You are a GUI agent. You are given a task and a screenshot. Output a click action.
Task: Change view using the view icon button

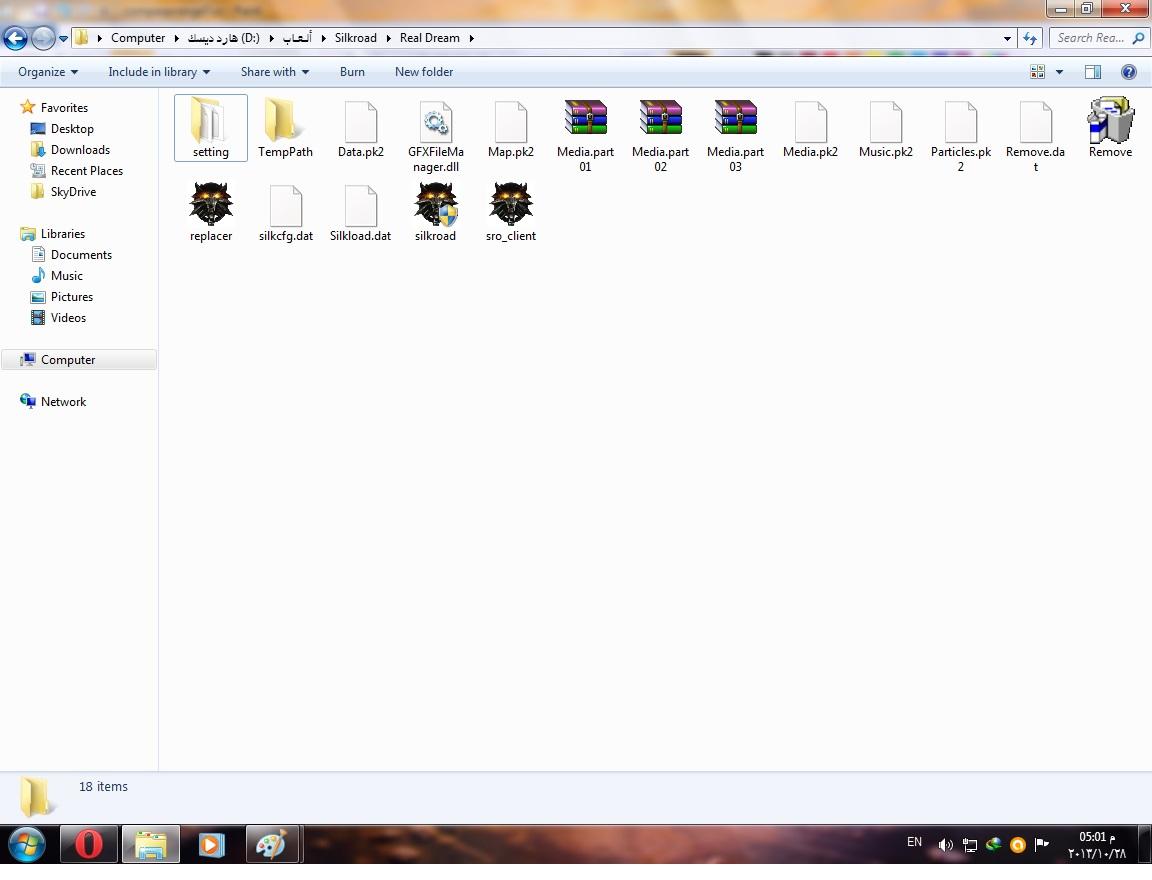tap(1037, 72)
